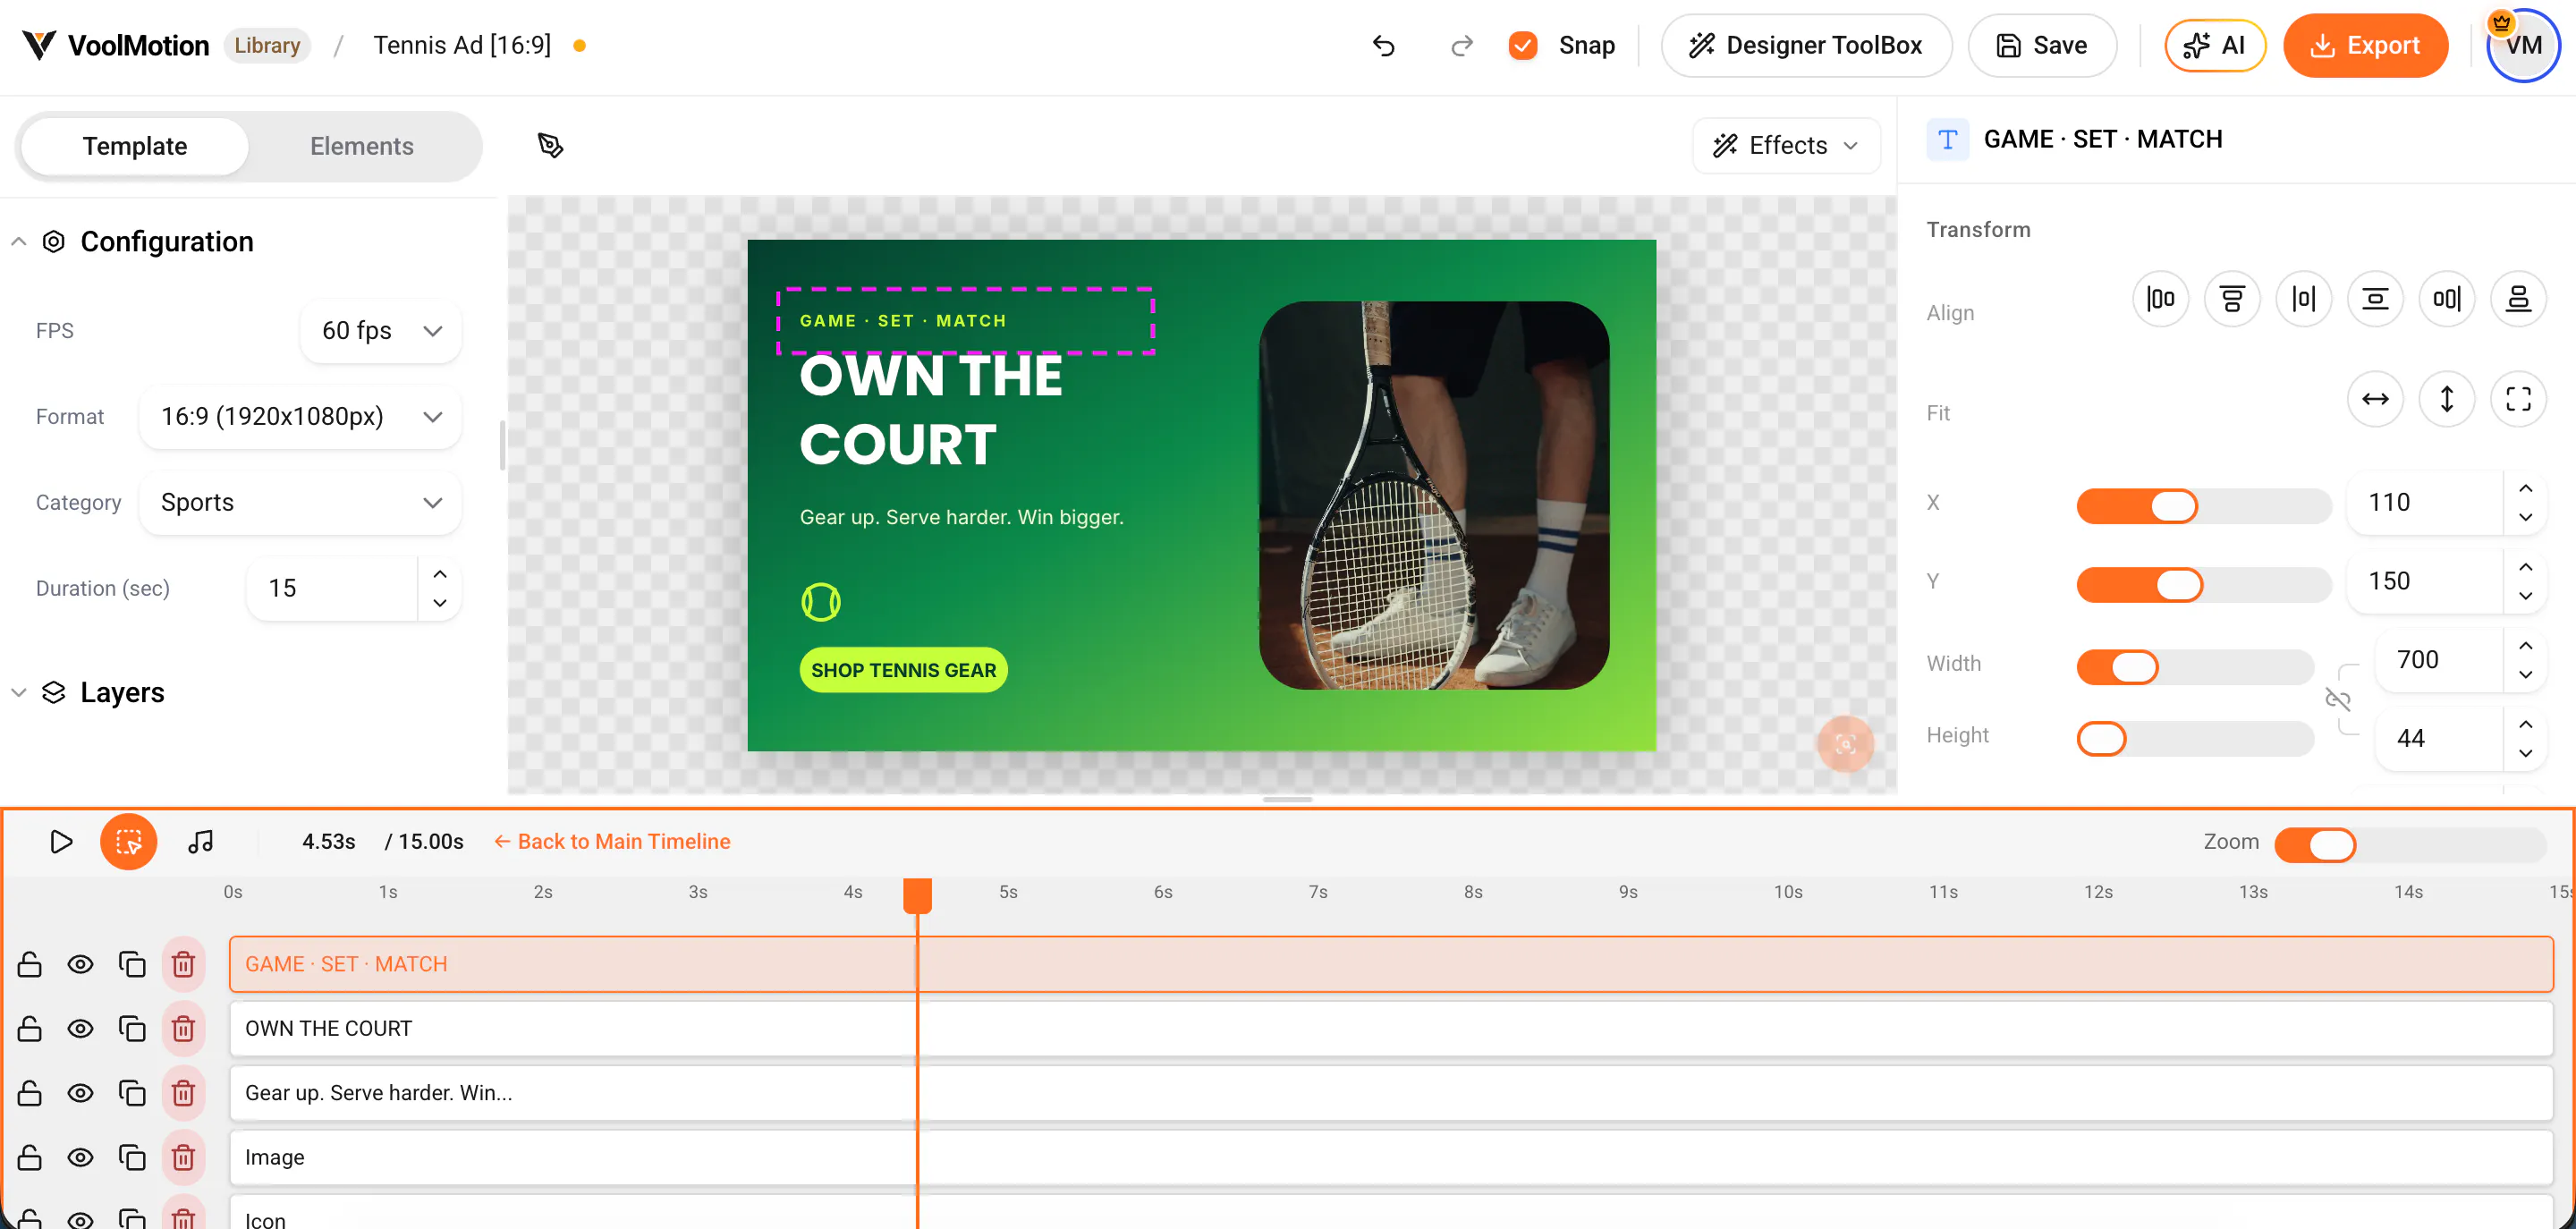Screen dimensions: 2576x1229
Task: Open the VM user profile avatar
Action: 2523,46
